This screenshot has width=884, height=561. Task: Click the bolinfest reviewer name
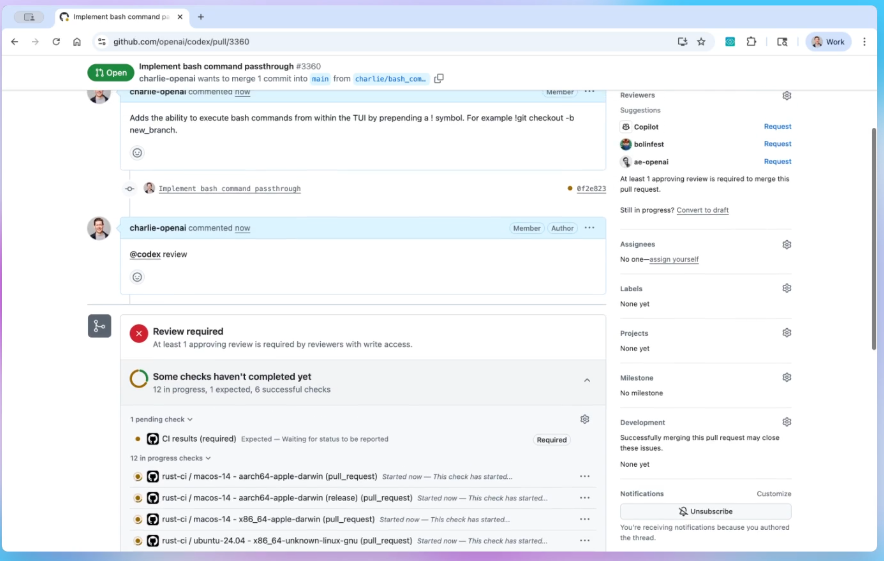point(649,144)
